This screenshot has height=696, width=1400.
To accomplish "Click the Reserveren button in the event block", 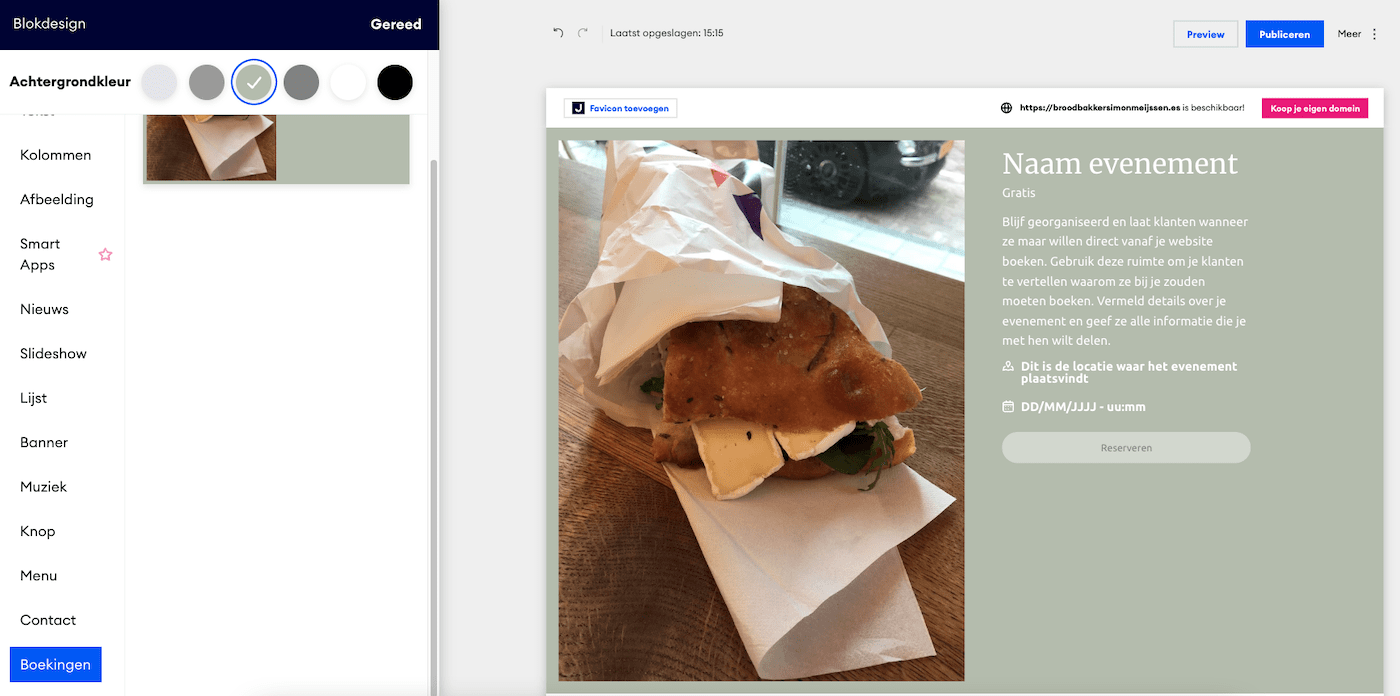I will (1126, 448).
